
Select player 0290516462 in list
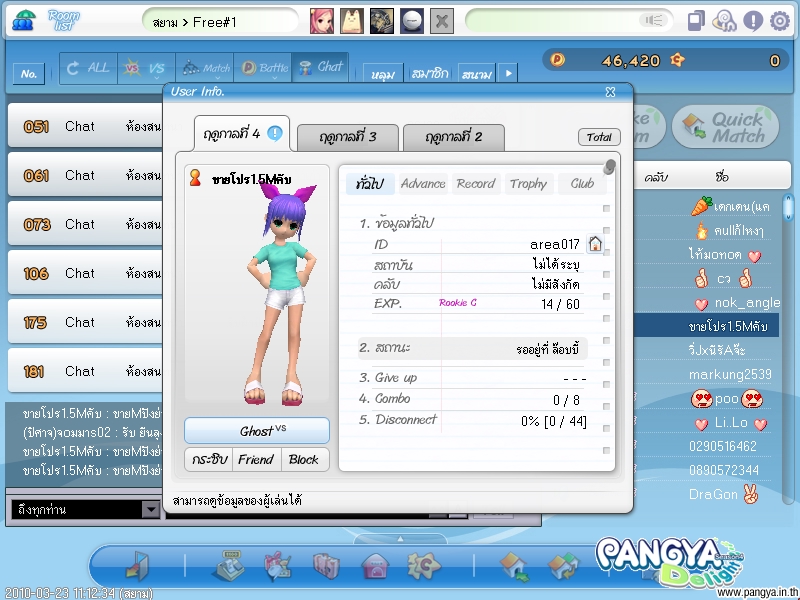(x=723, y=446)
